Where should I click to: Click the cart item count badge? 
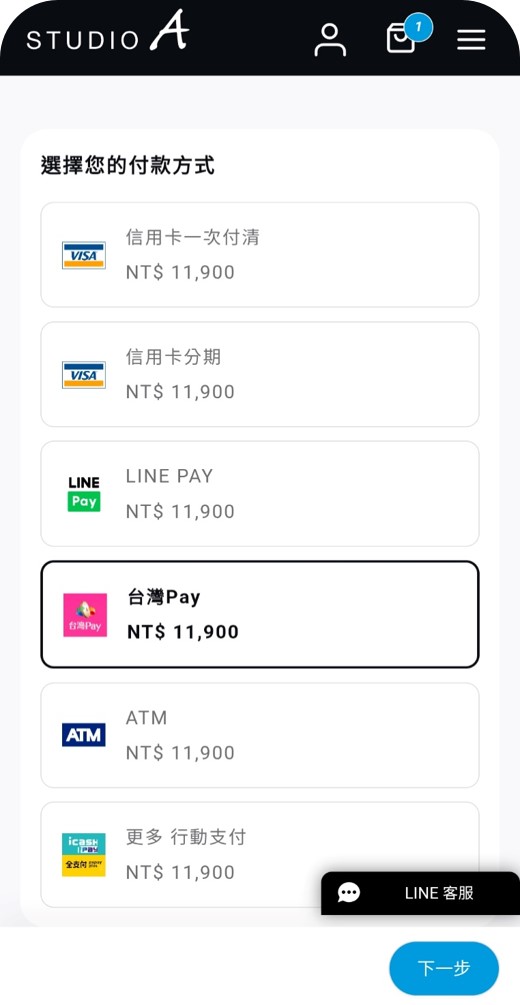[x=419, y=28]
